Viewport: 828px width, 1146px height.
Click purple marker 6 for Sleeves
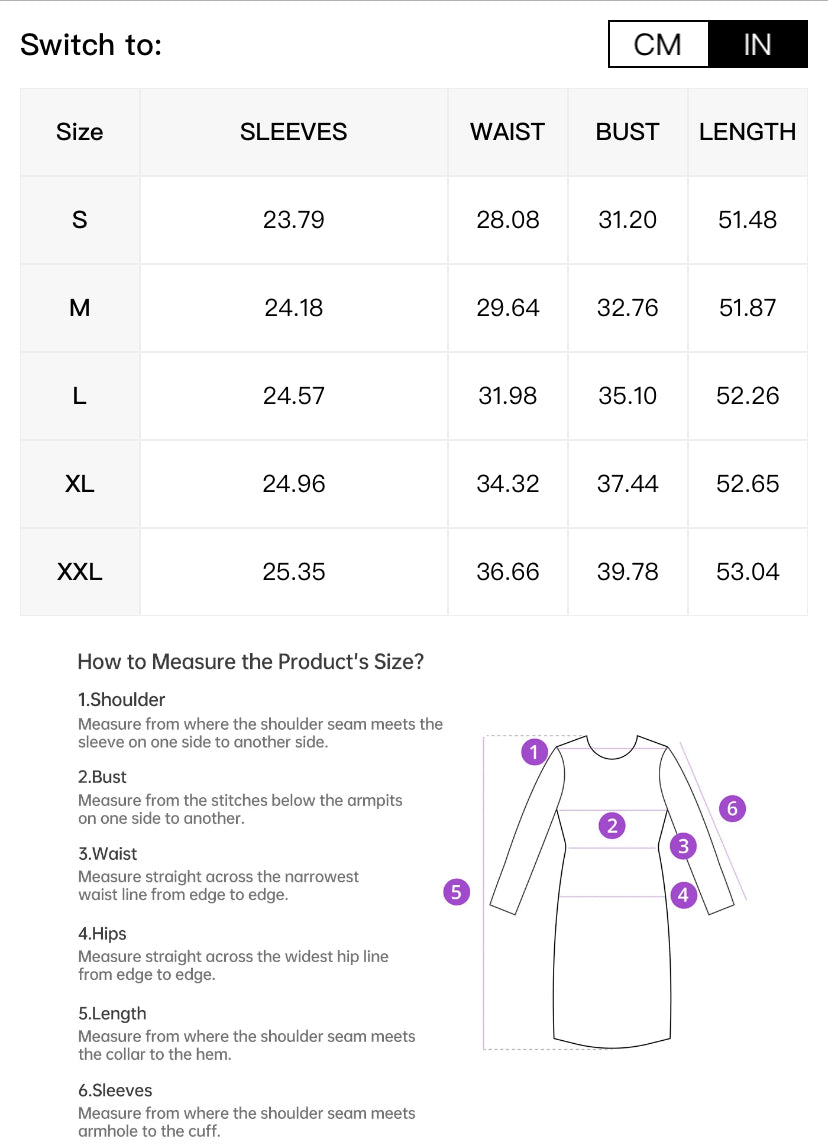[x=732, y=808]
